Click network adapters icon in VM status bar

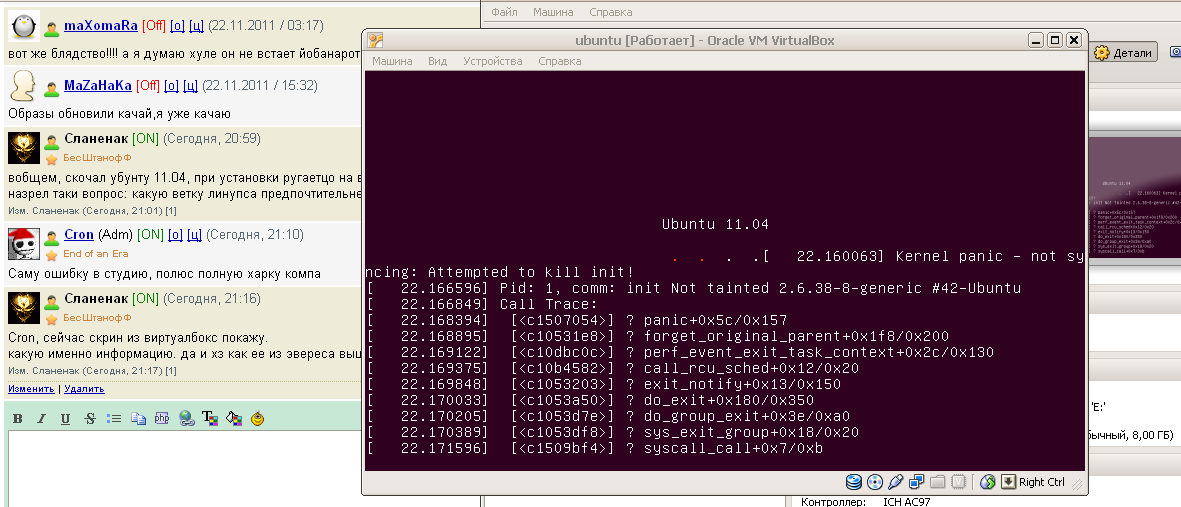[x=917, y=482]
